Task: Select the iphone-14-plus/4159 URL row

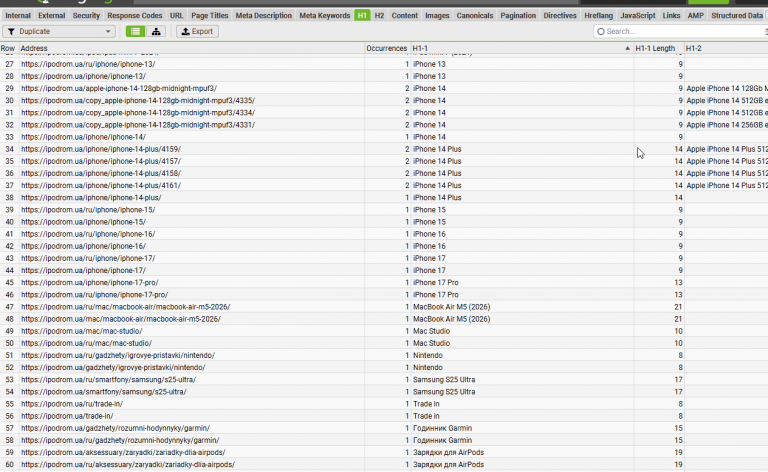Action: [x=384, y=149]
